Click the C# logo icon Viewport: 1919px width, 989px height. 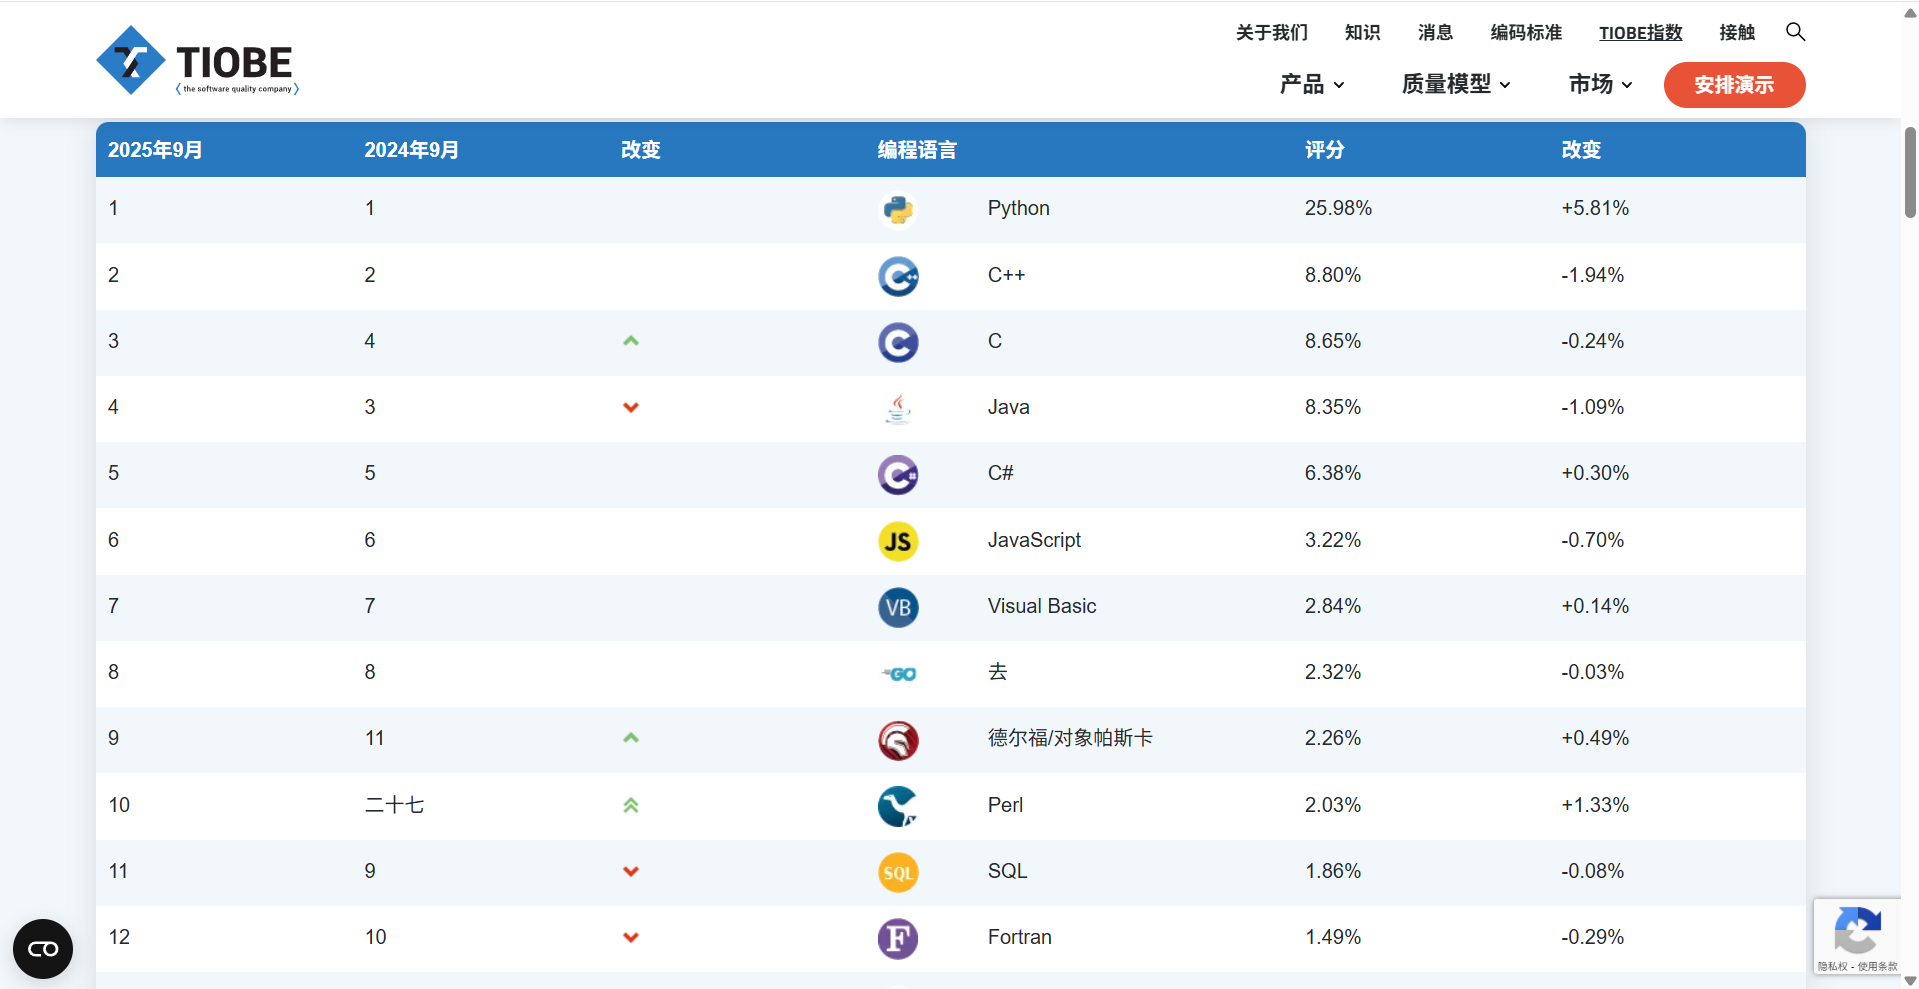pyautogui.click(x=898, y=475)
